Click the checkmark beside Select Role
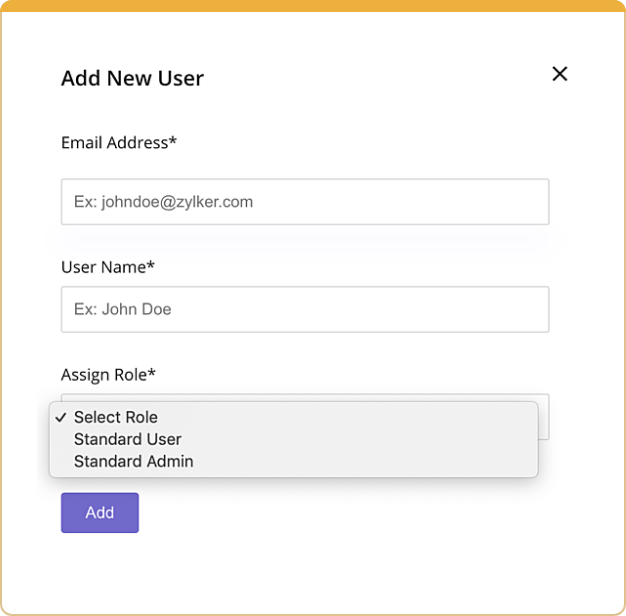 point(61,417)
